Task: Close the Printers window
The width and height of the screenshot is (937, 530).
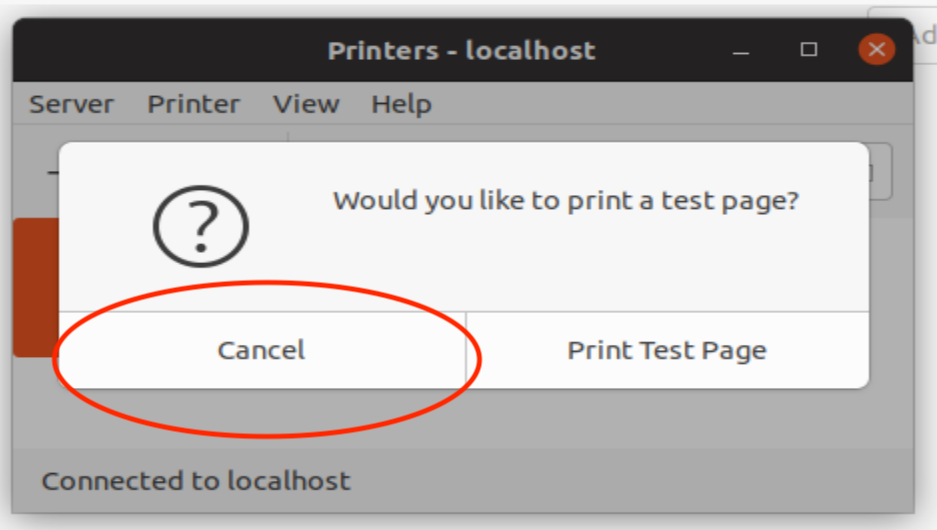Action: point(876,50)
